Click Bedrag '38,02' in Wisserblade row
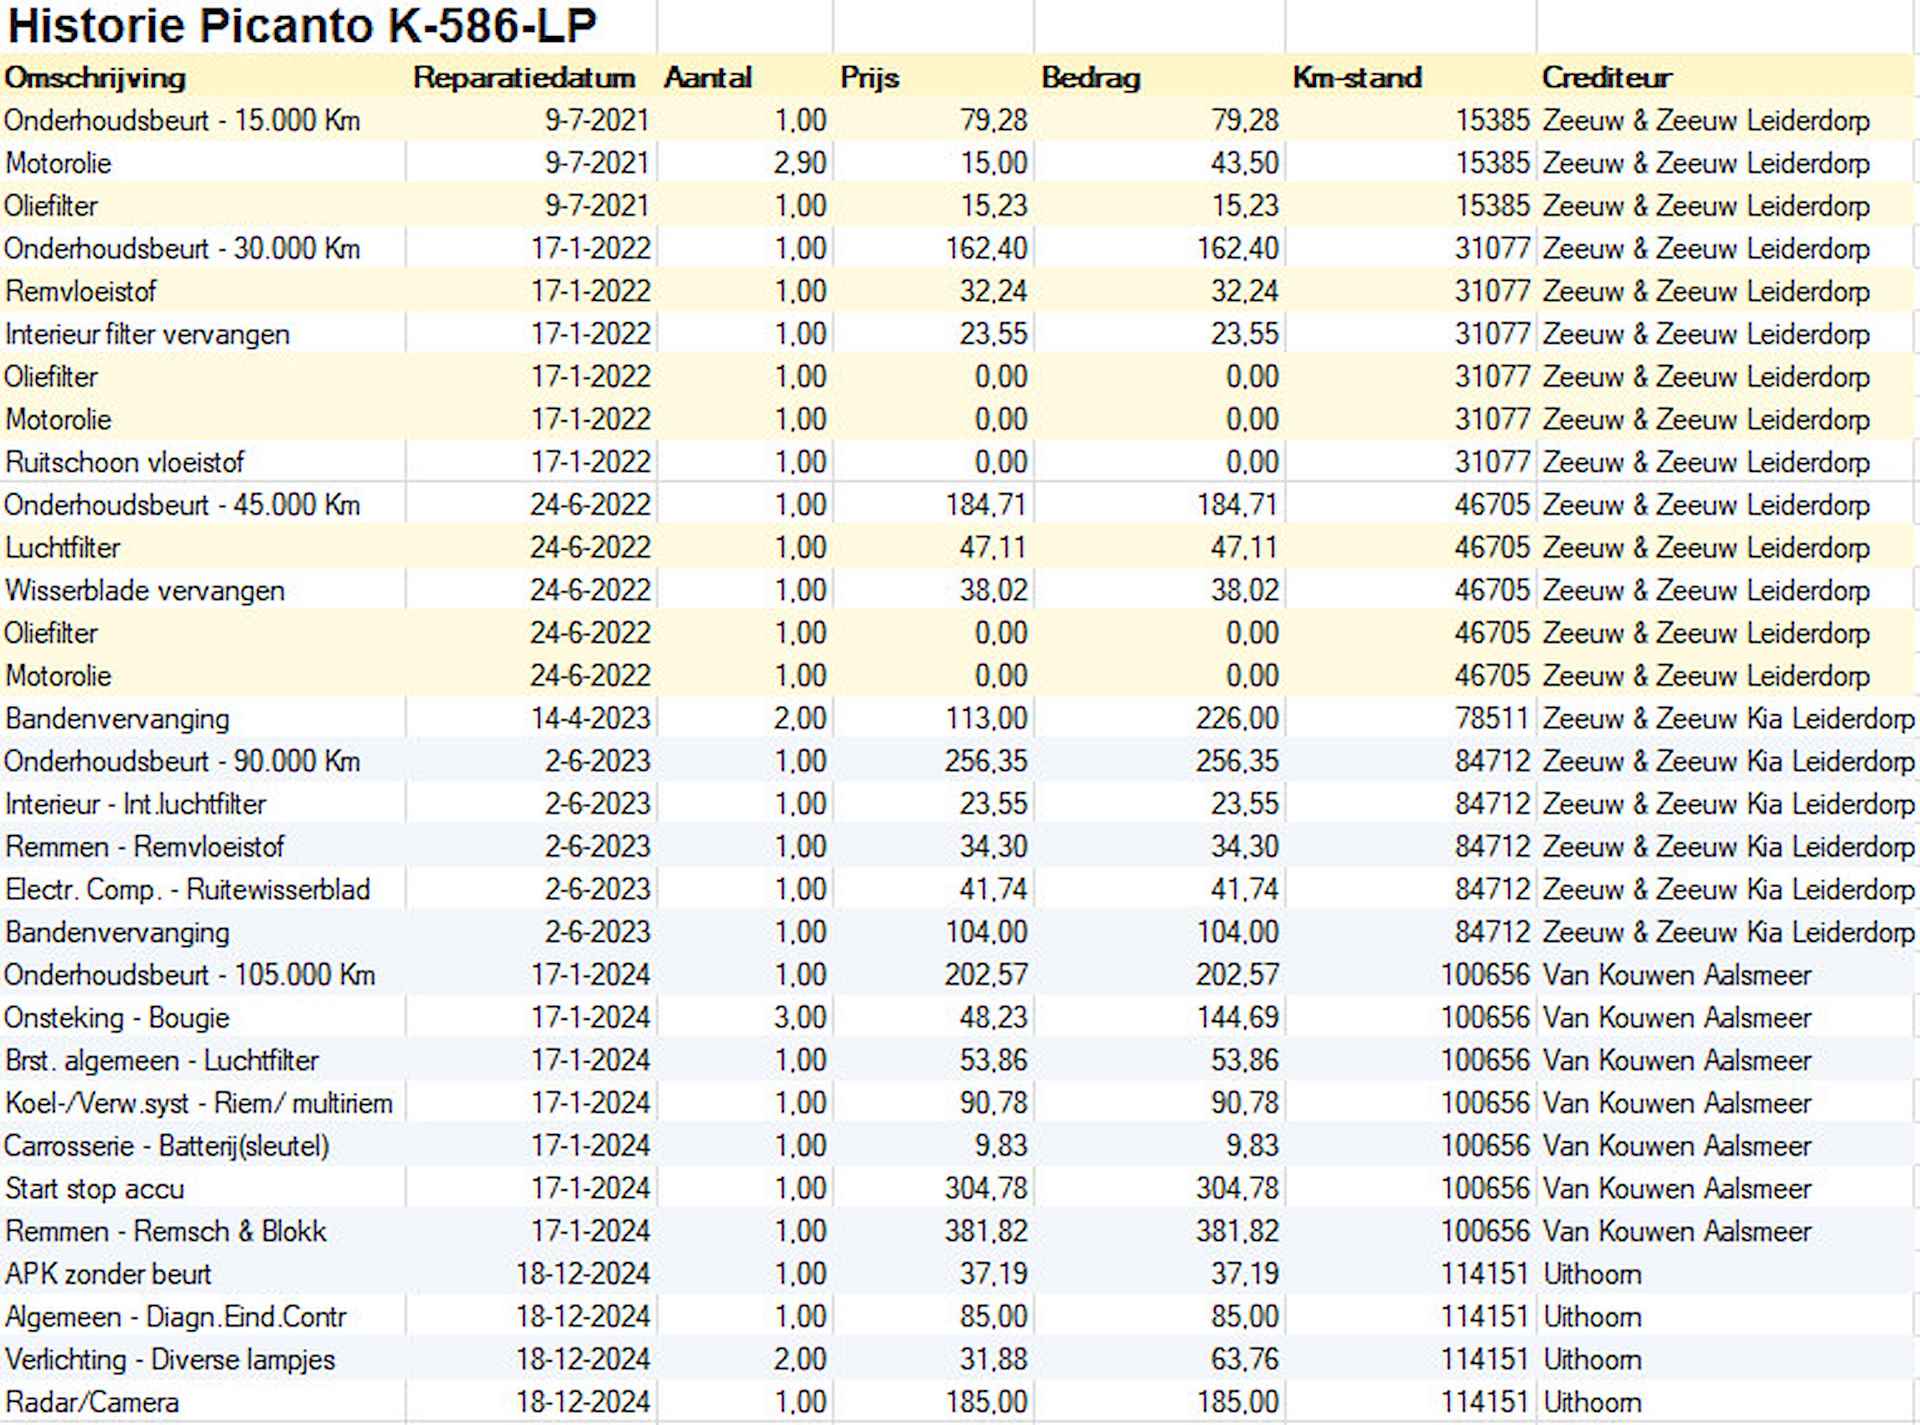1920x1425 pixels. click(1244, 591)
